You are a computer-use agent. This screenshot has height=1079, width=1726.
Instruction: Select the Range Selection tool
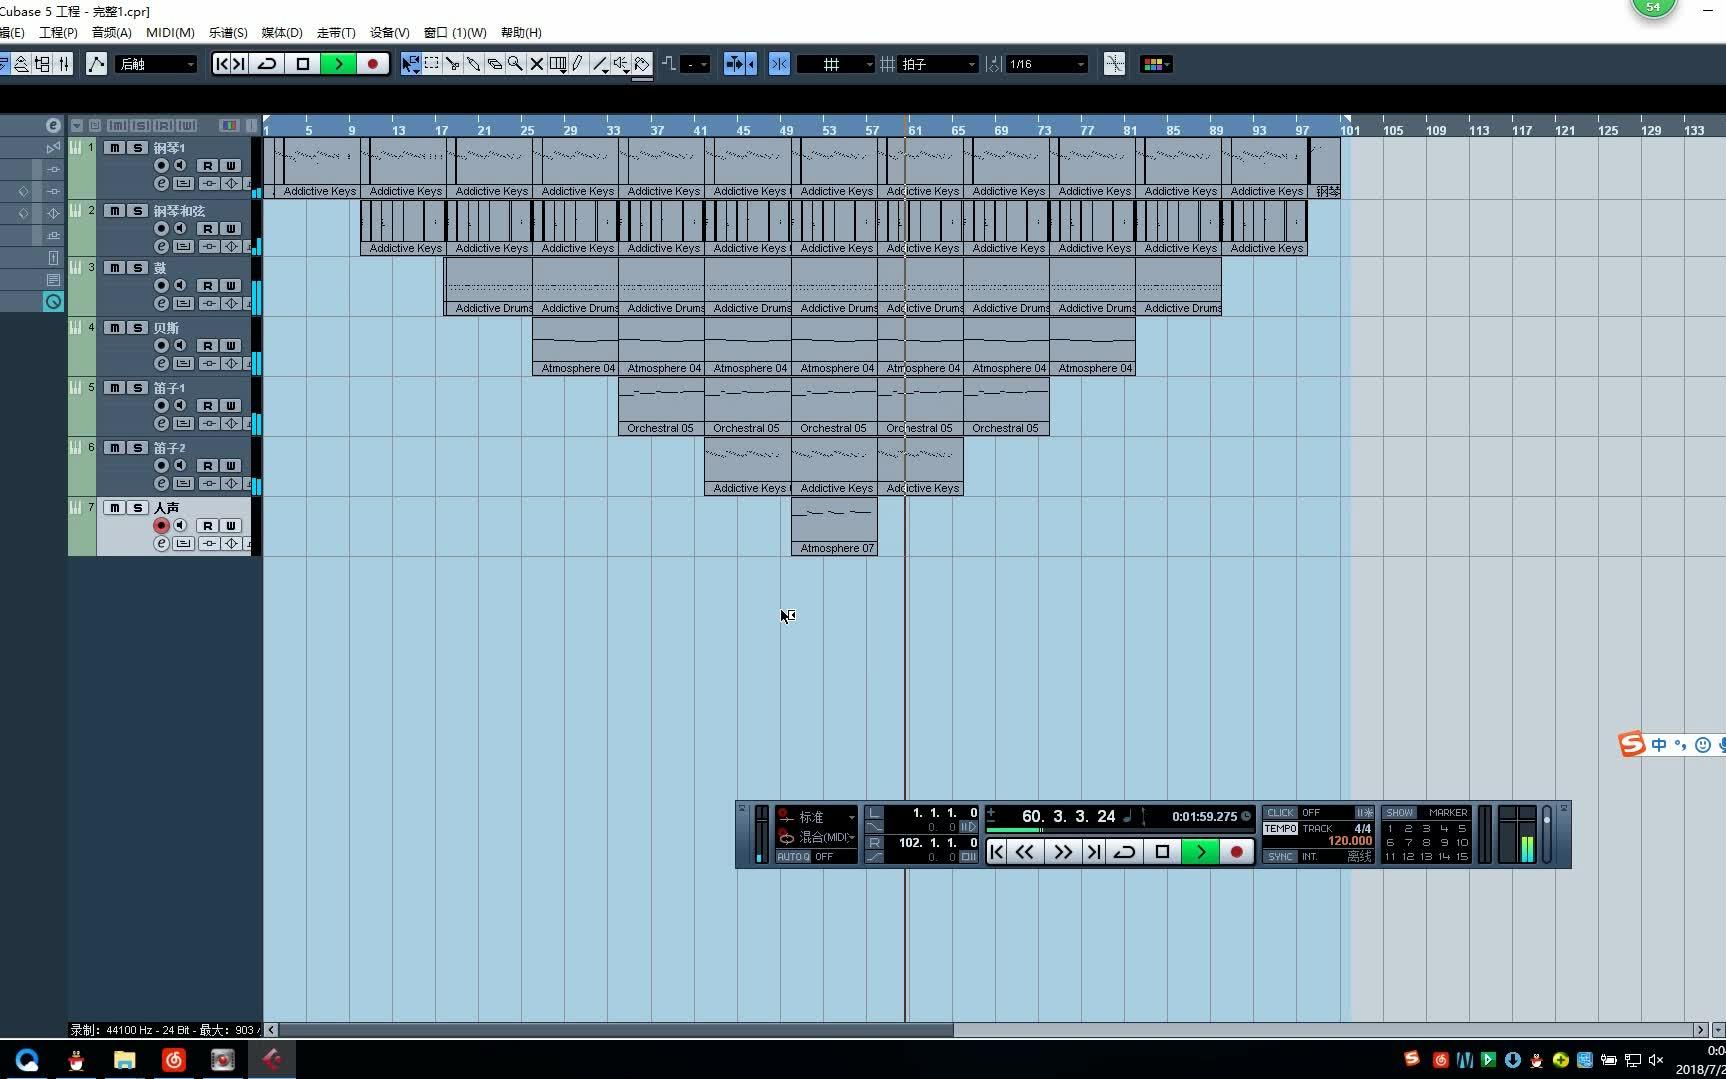tap(431, 64)
